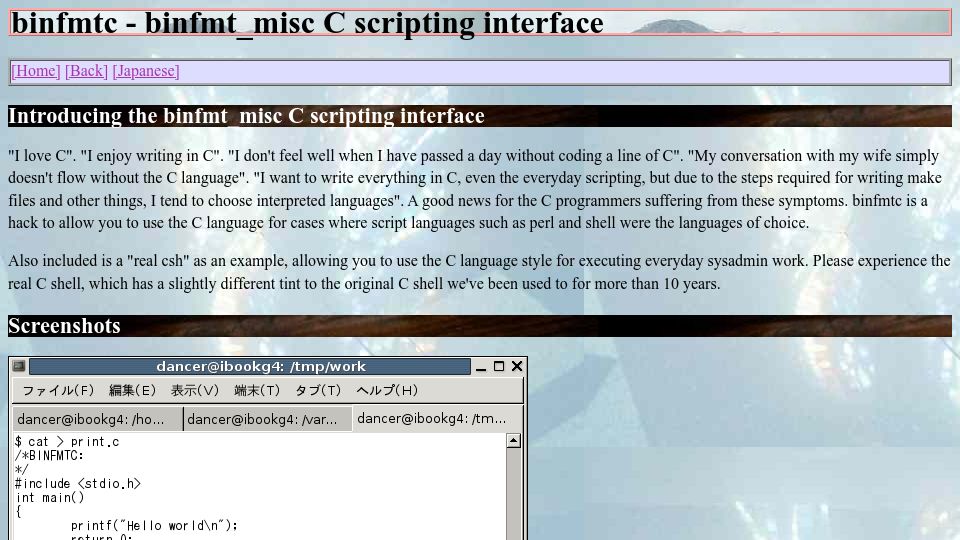Select the dancer@ibookg4: /tm... tab
The height and width of the screenshot is (540, 960).
(x=438, y=419)
